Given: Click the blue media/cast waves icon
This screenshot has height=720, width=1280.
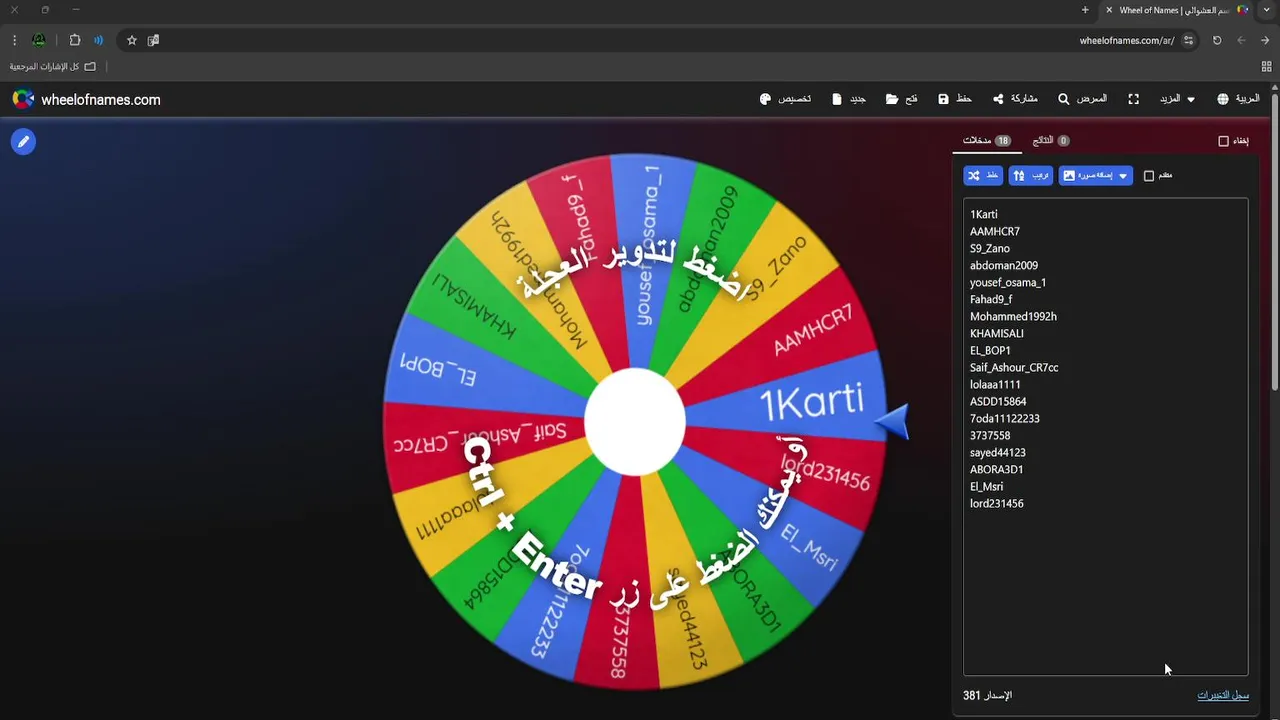Looking at the screenshot, I should (99, 40).
